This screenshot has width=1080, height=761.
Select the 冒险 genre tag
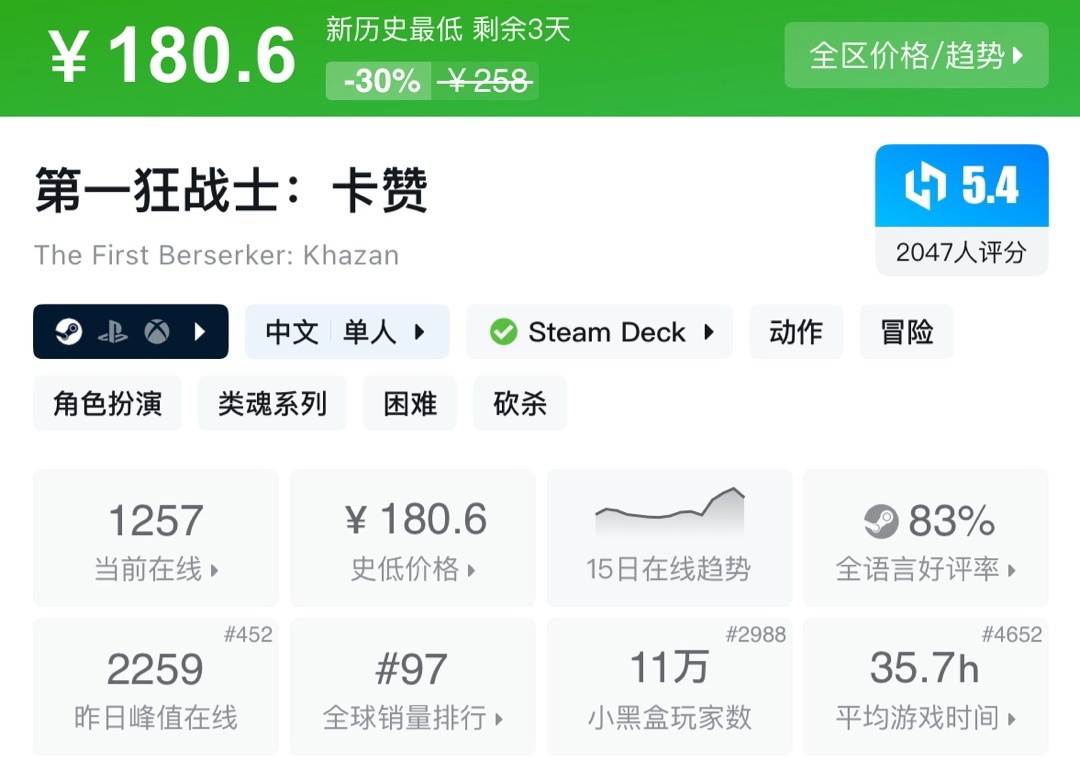(x=906, y=332)
